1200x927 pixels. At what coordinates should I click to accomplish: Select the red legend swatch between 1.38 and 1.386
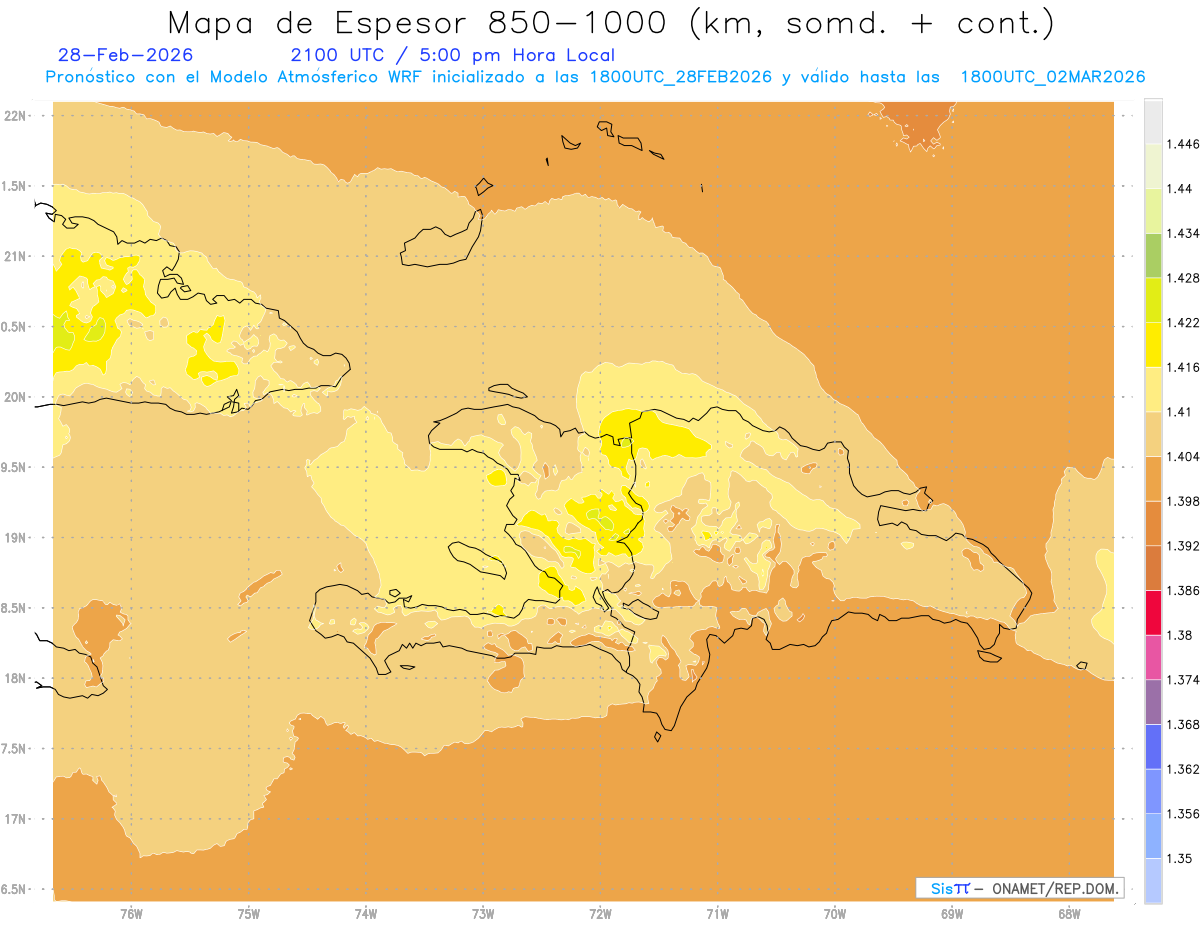coord(1153,613)
